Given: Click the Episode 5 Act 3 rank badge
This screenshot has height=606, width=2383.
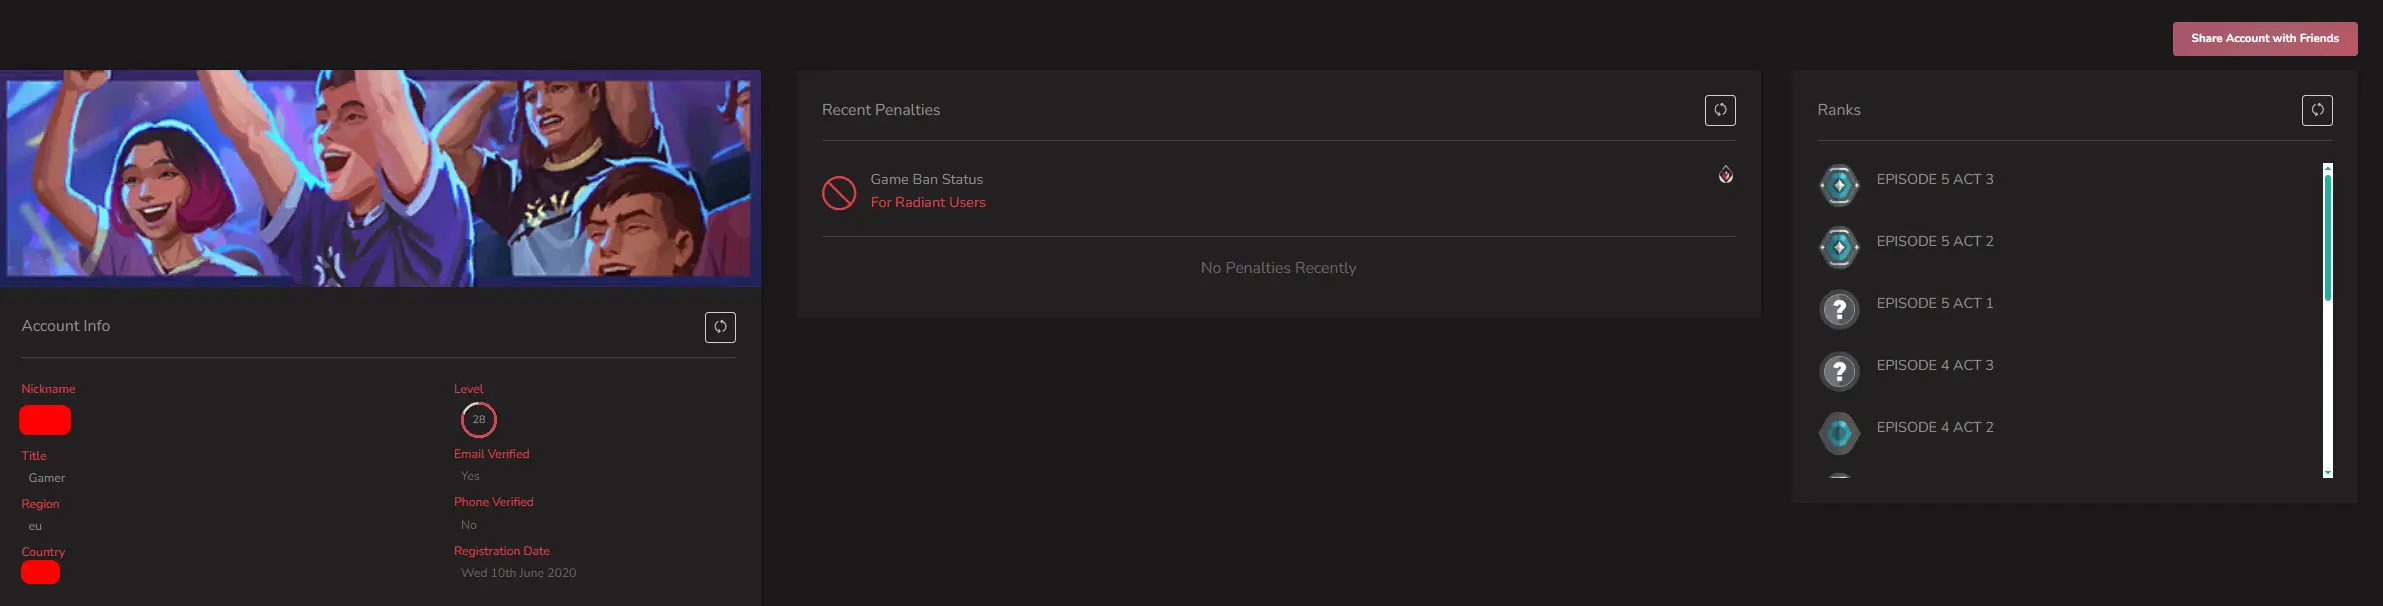Looking at the screenshot, I should coord(1839,185).
